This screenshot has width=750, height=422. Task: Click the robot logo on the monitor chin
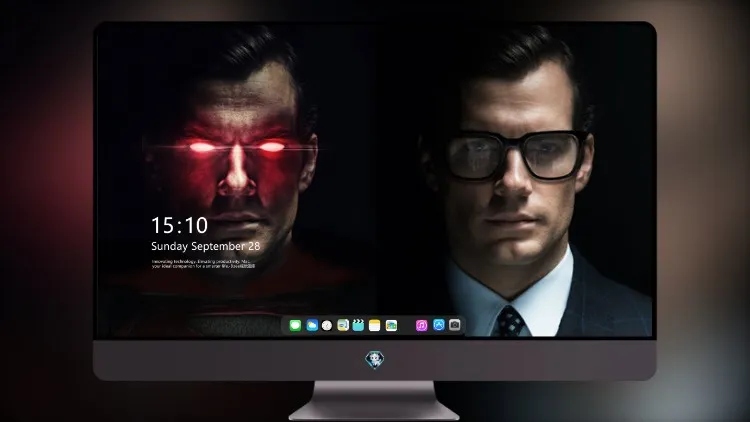click(x=375, y=360)
